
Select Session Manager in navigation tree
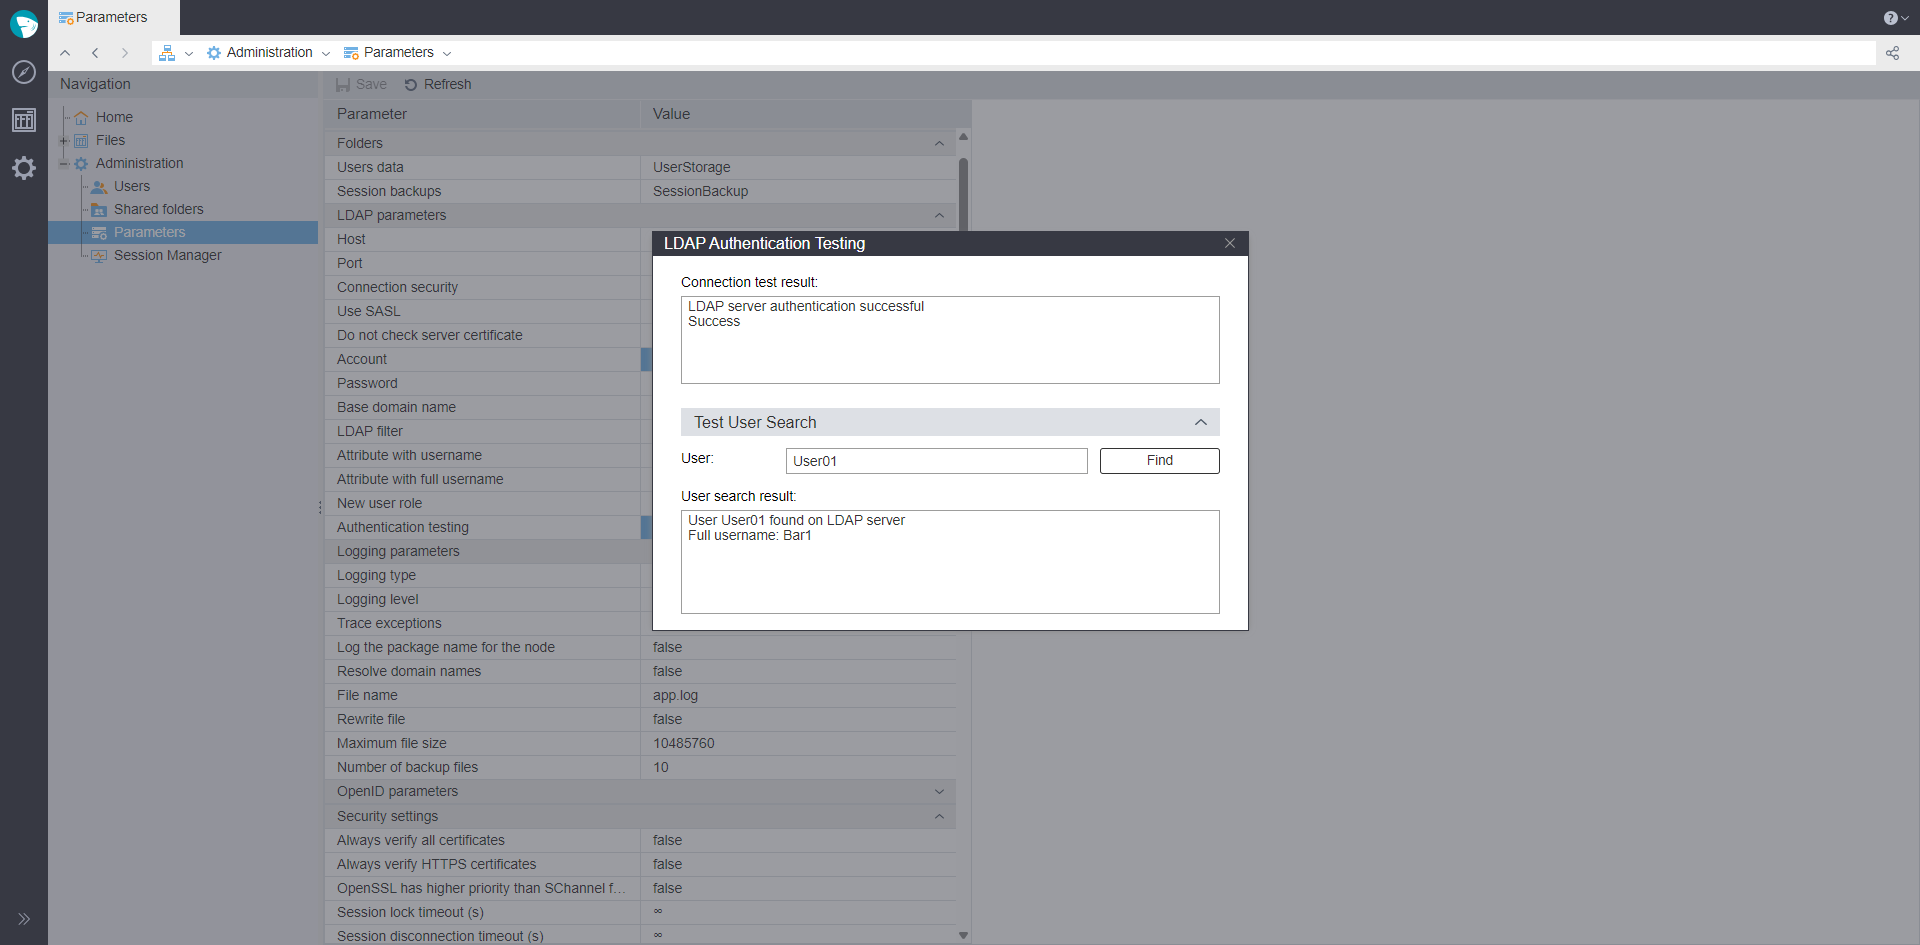click(167, 256)
